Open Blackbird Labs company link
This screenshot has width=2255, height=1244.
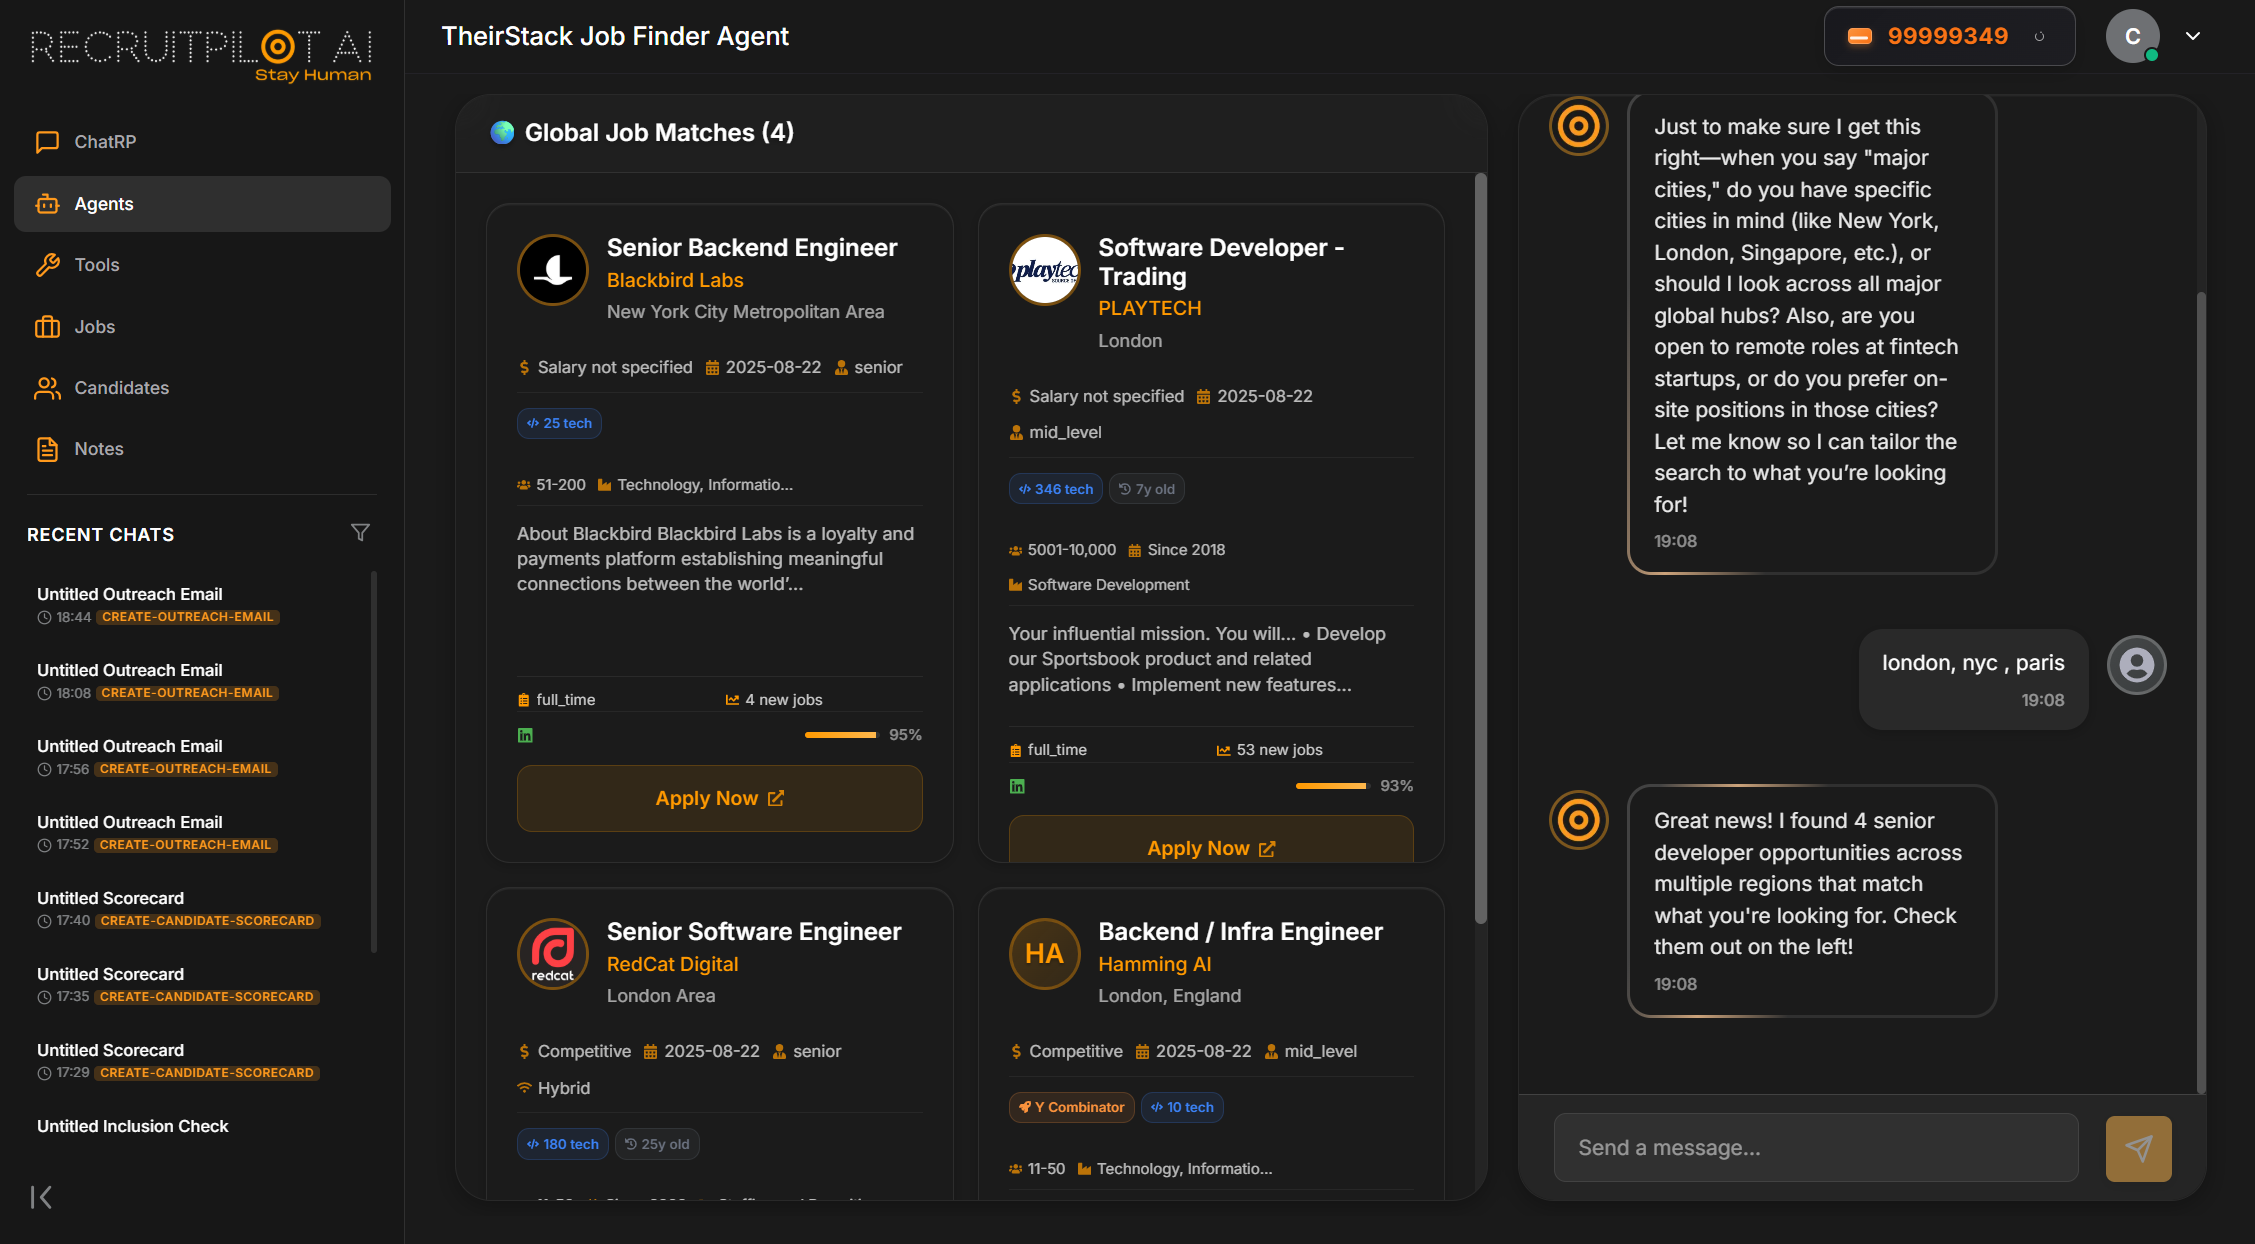[x=675, y=280]
